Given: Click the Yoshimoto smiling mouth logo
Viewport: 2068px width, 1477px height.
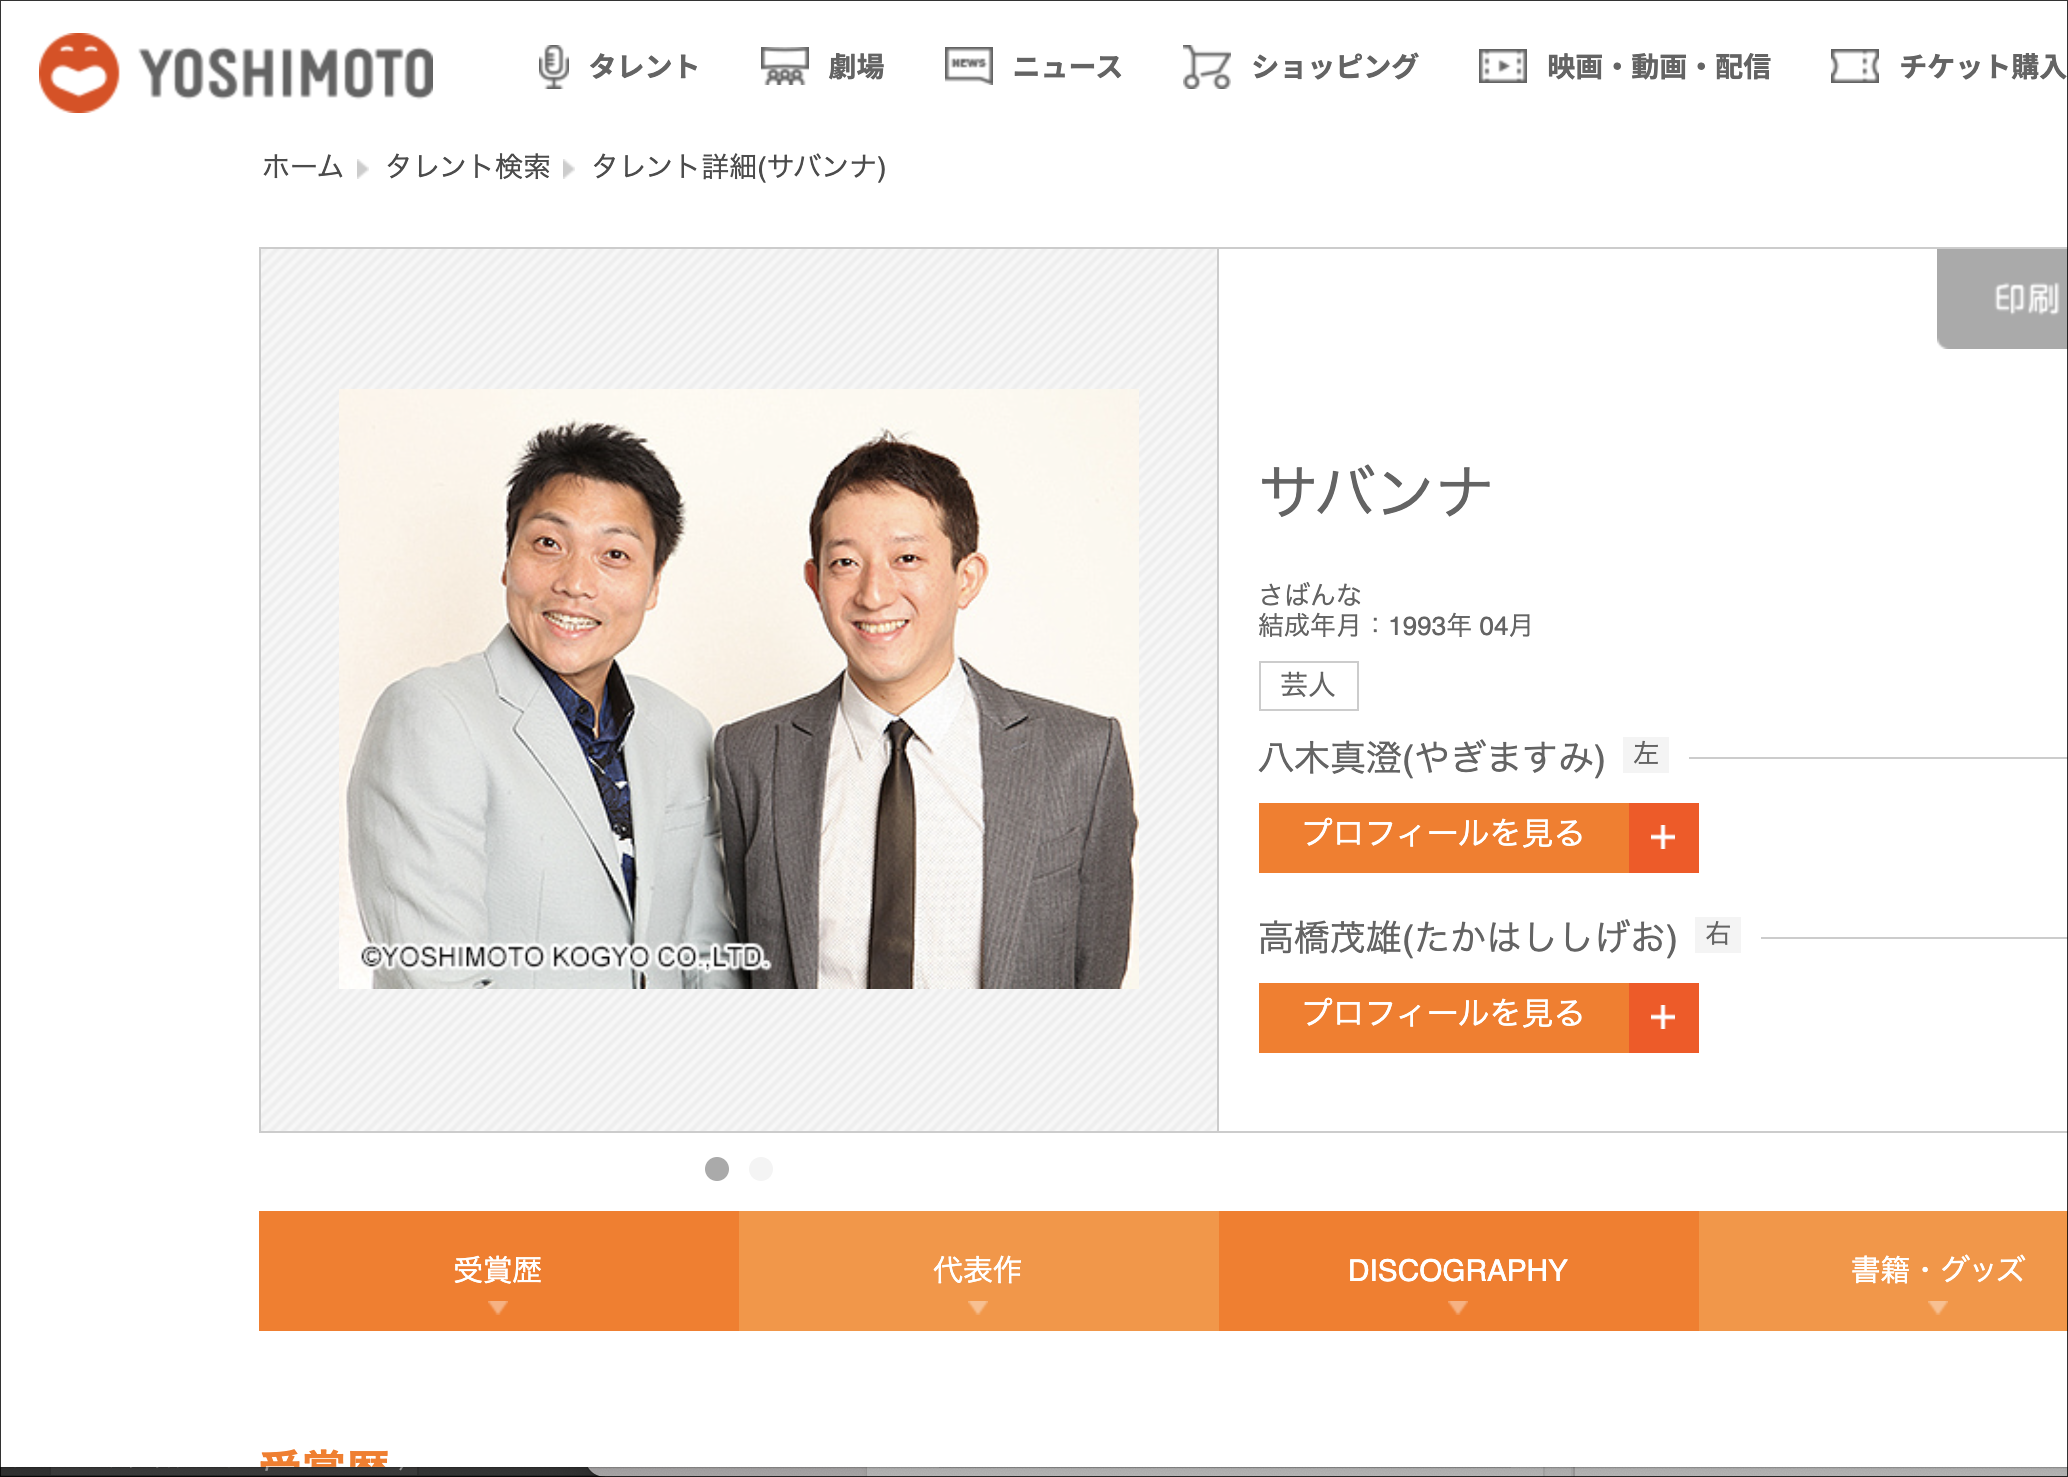Looking at the screenshot, I should coord(78,72).
